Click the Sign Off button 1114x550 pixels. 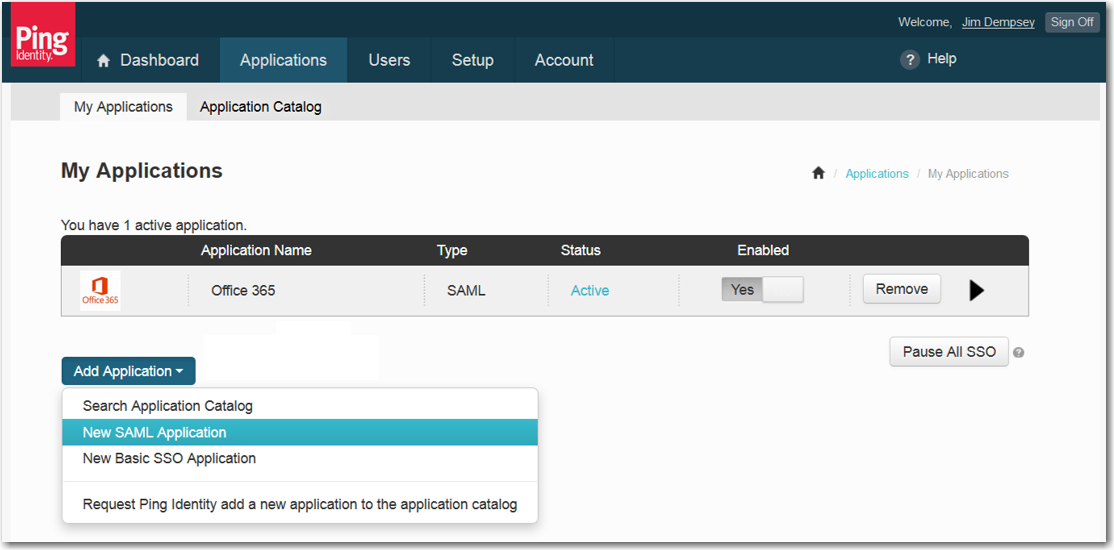click(x=1072, y=22)
